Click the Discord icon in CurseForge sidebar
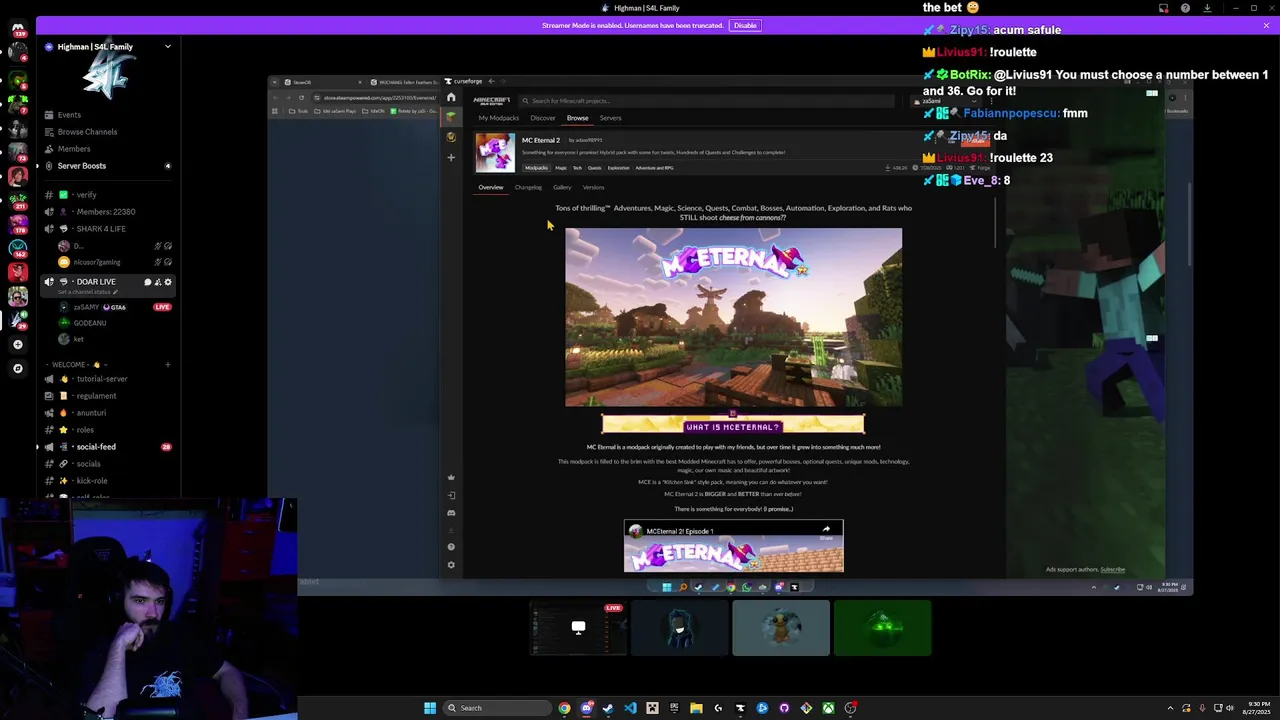 (451, 513)
